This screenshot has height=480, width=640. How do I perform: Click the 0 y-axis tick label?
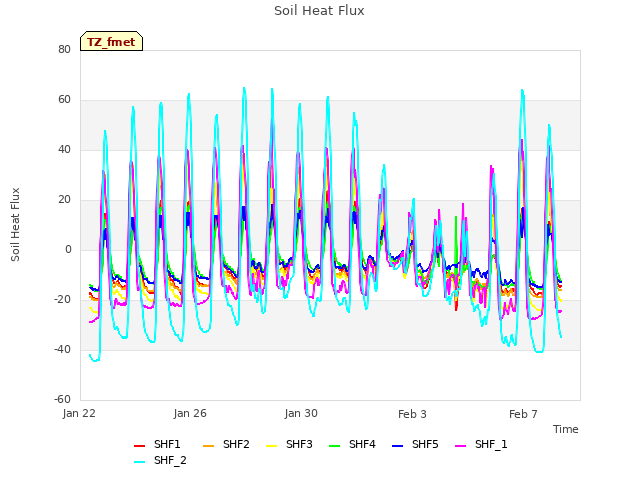tap(68, 249)
